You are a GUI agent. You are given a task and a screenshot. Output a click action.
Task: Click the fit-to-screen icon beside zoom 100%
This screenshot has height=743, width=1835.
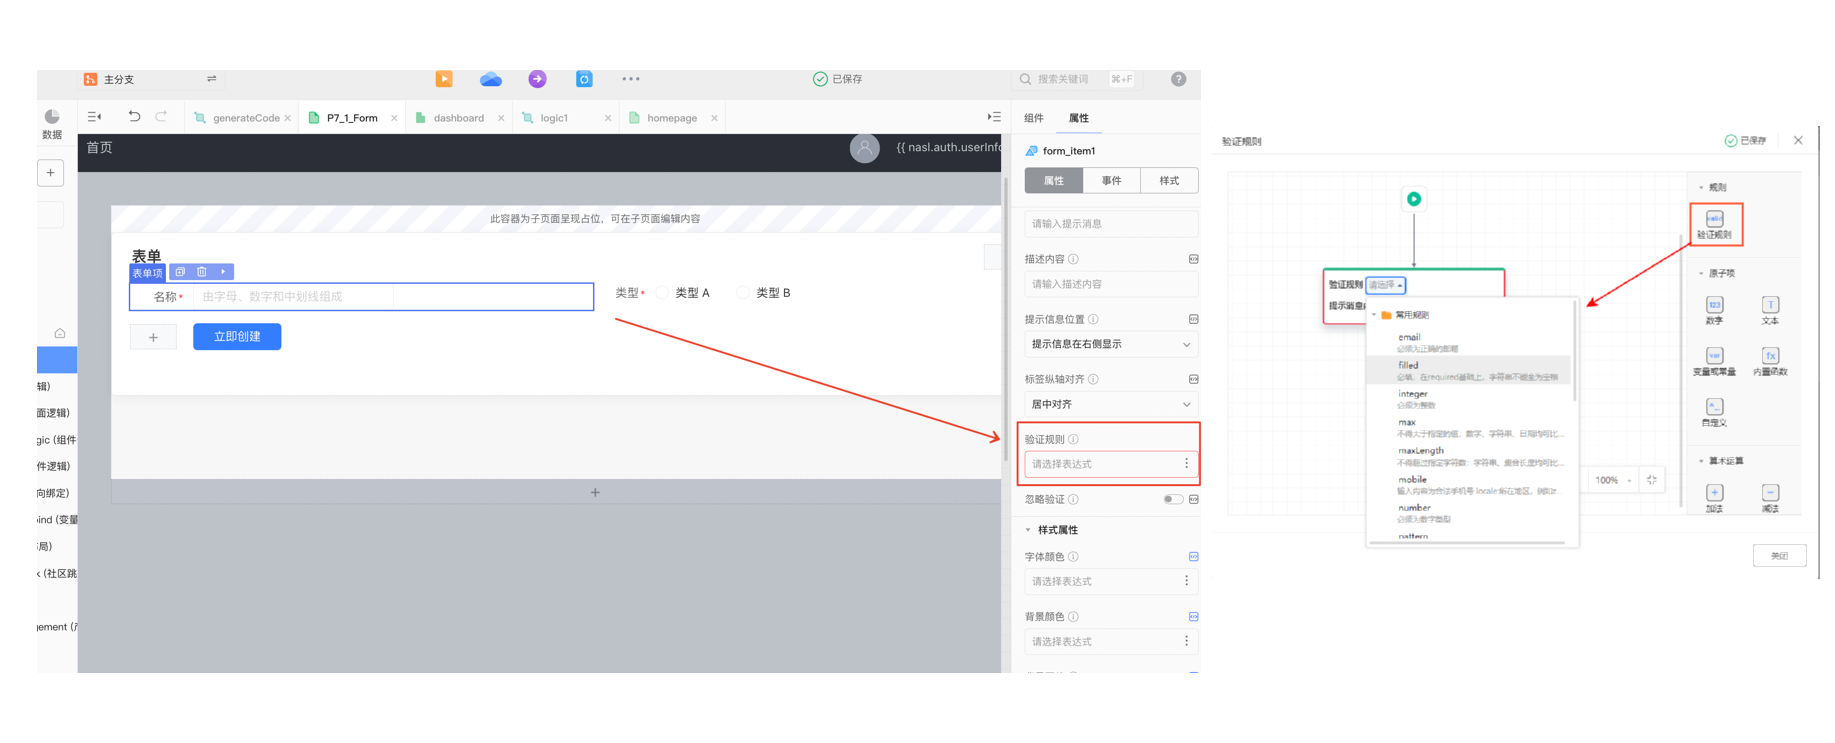coord(1652,480)
